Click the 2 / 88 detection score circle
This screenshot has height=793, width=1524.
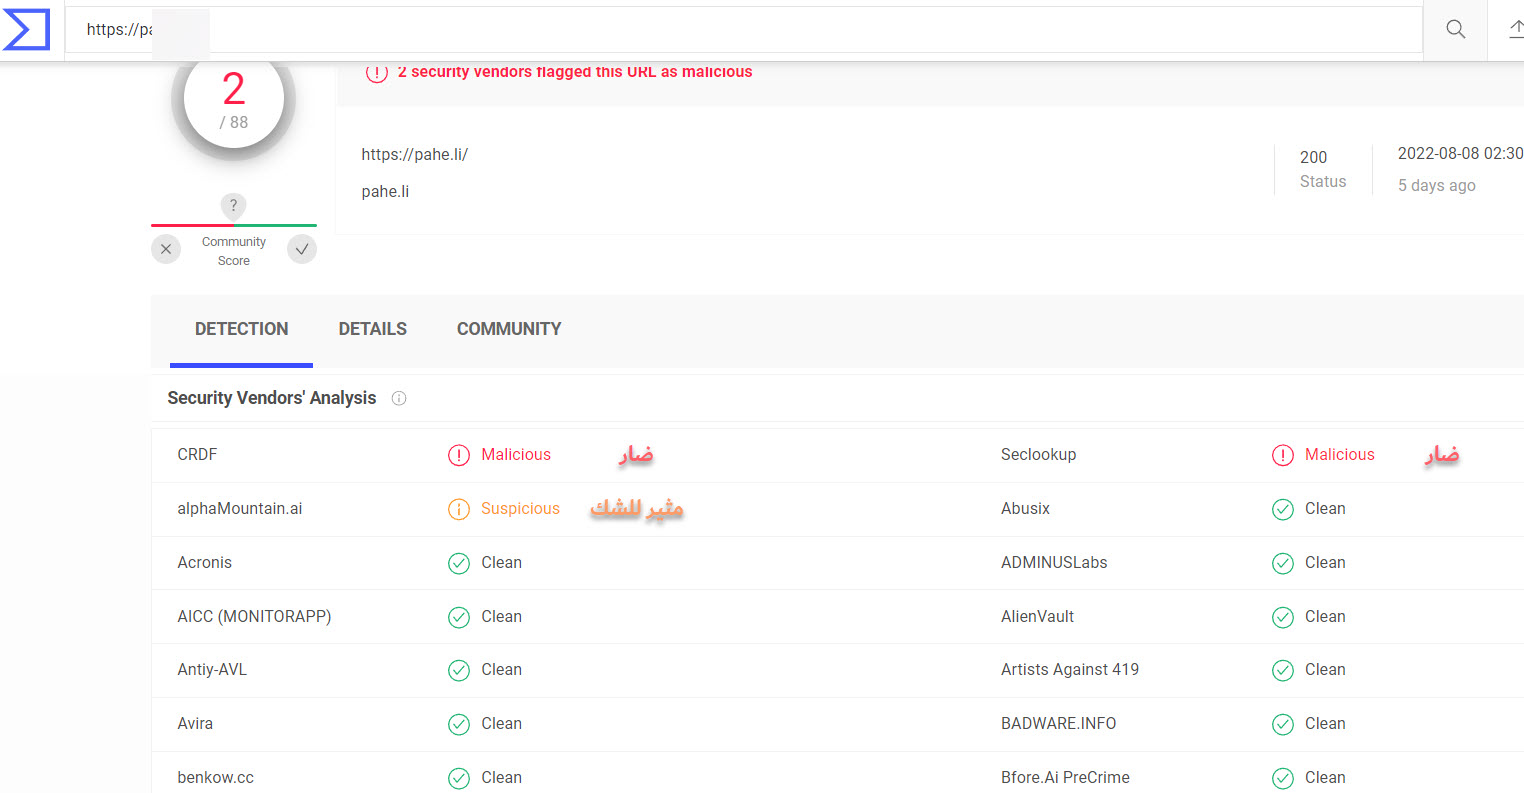pyautogui.click(x=233, y=101)
